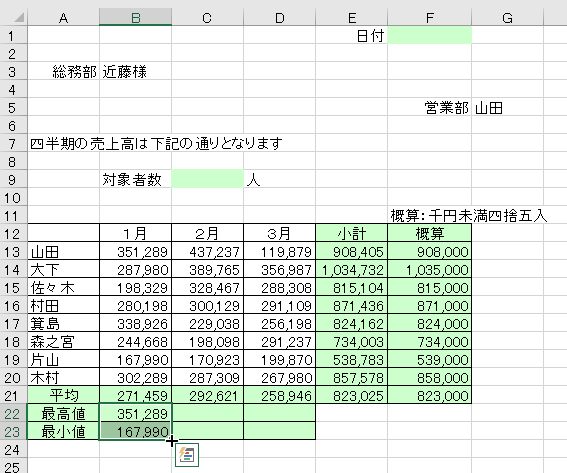Image resolution: width=567 pixels, height=473 pixels.
Task: Click cell with value 437,237
Action: 208,251
